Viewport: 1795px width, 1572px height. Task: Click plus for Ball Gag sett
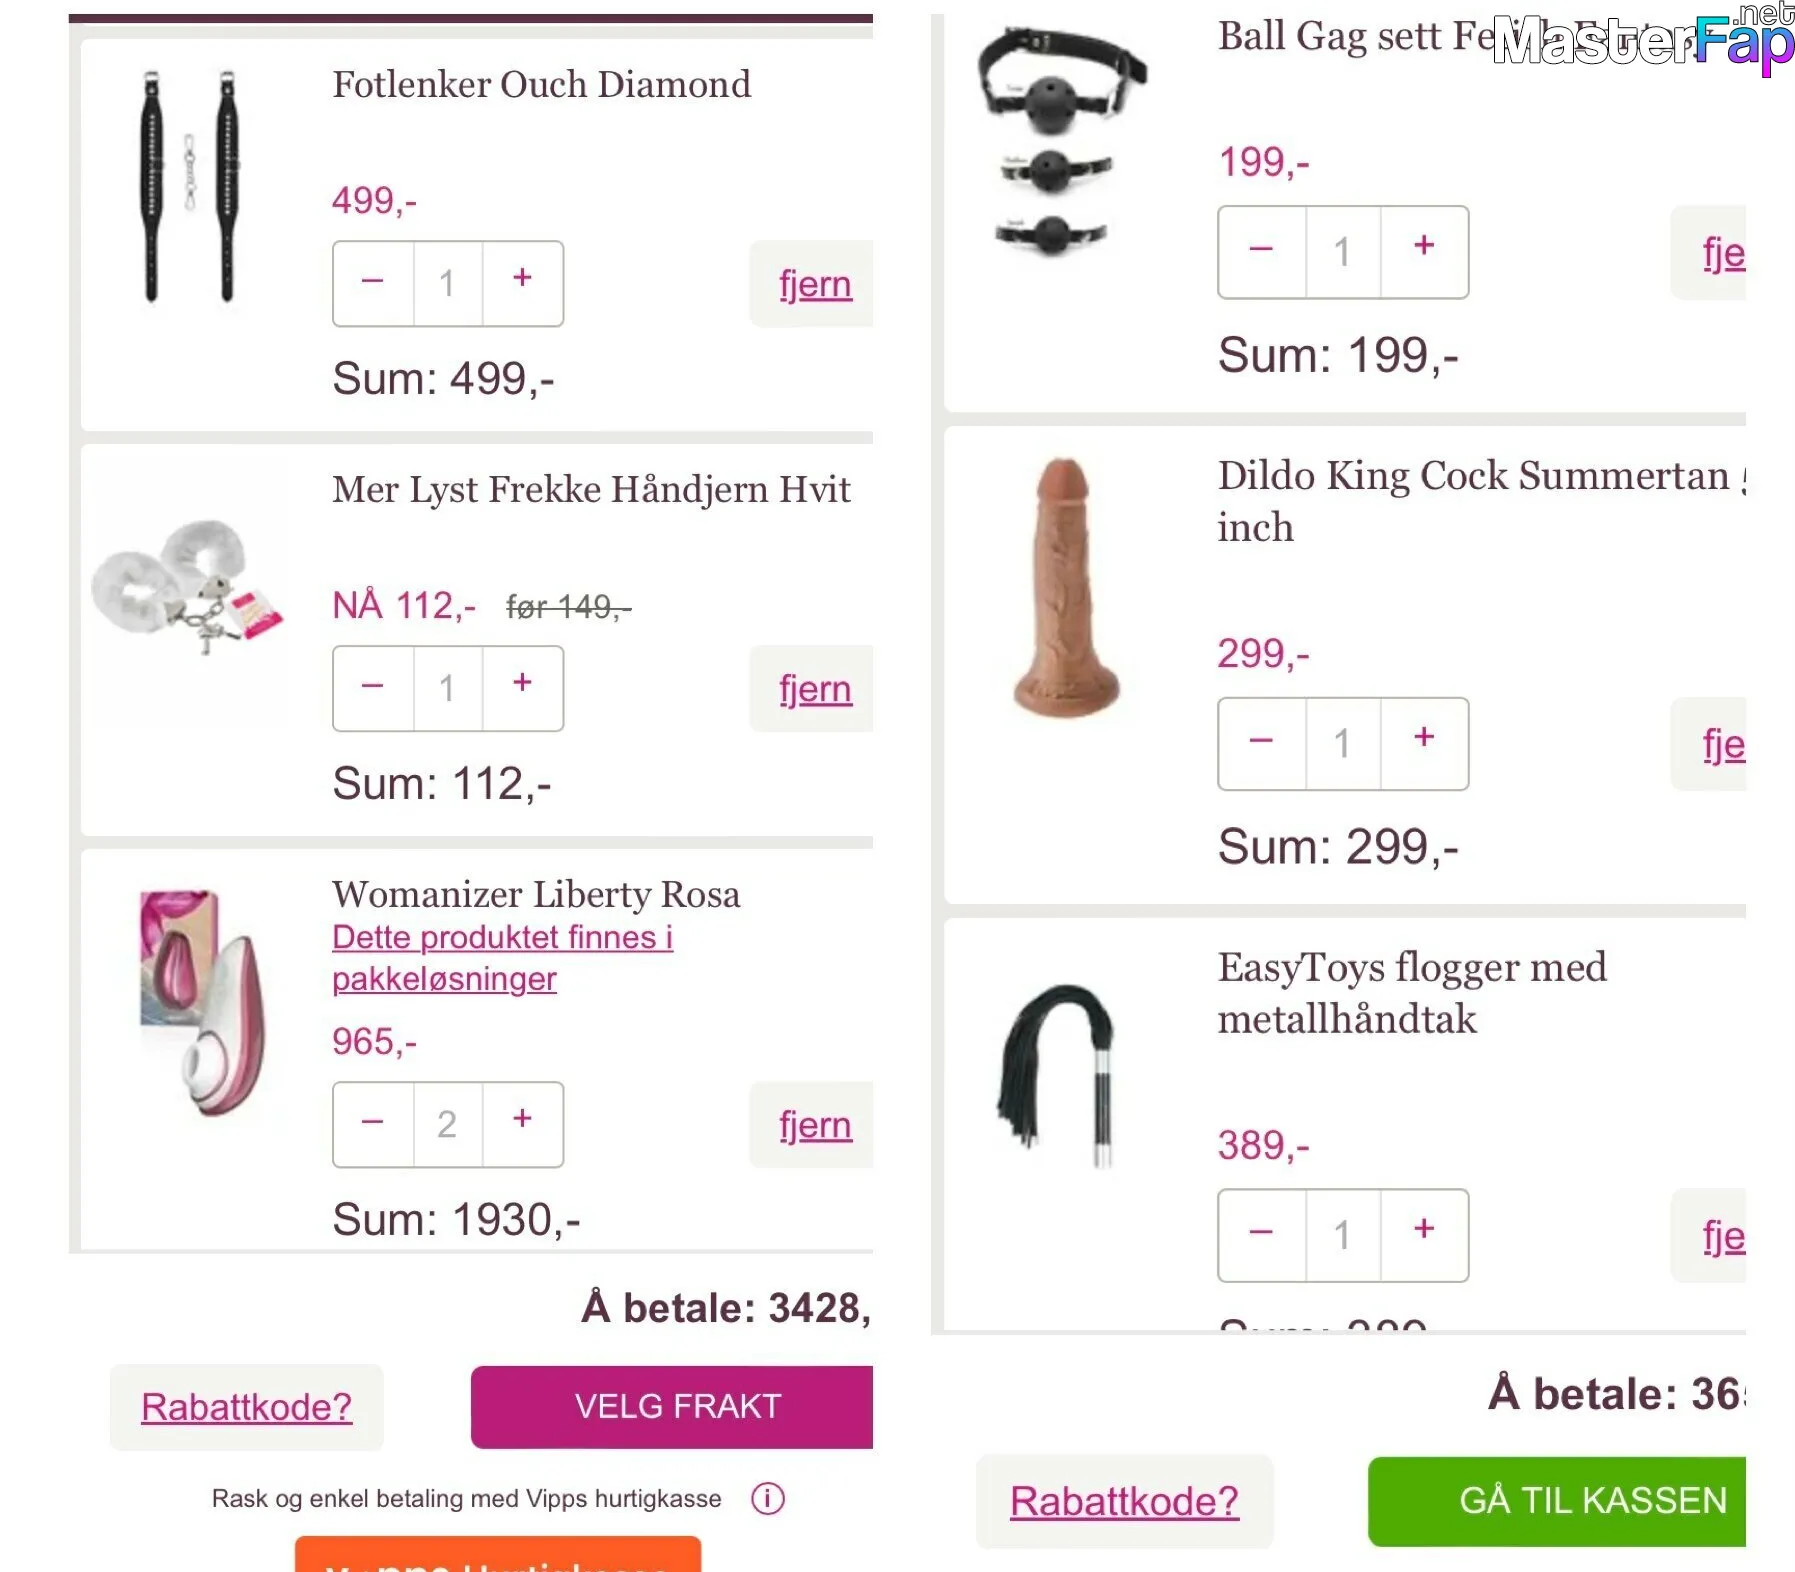[1424, 252]
